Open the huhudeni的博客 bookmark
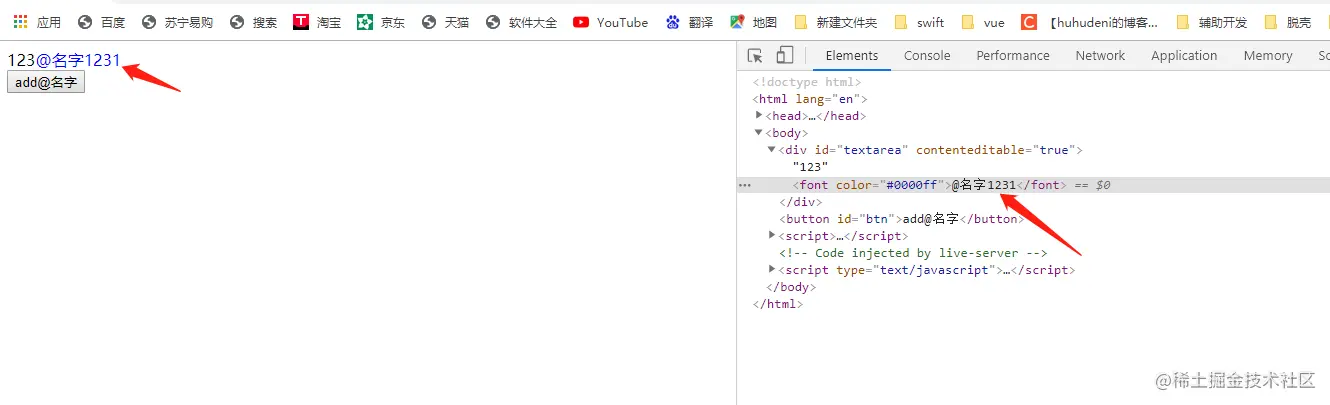This screenshot has height=405, width=1330. point(1090,22)
